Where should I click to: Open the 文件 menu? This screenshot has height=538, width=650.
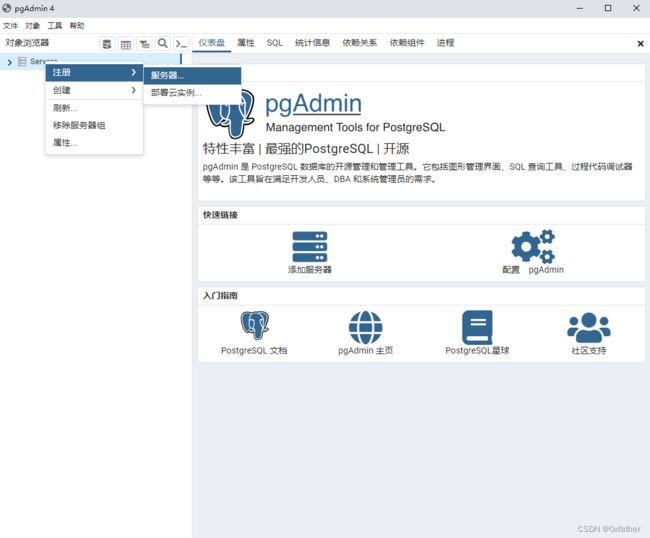click(10, 26)
